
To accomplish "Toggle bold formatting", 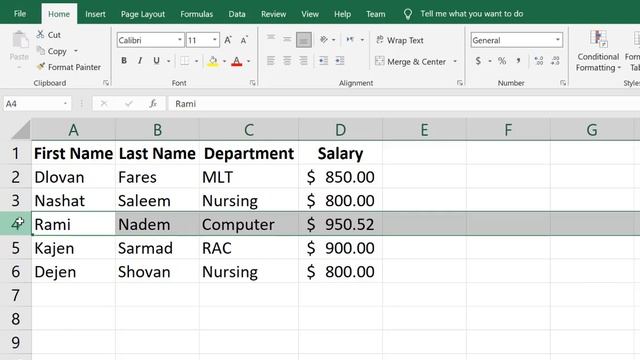I will click(x=124, y=61).
